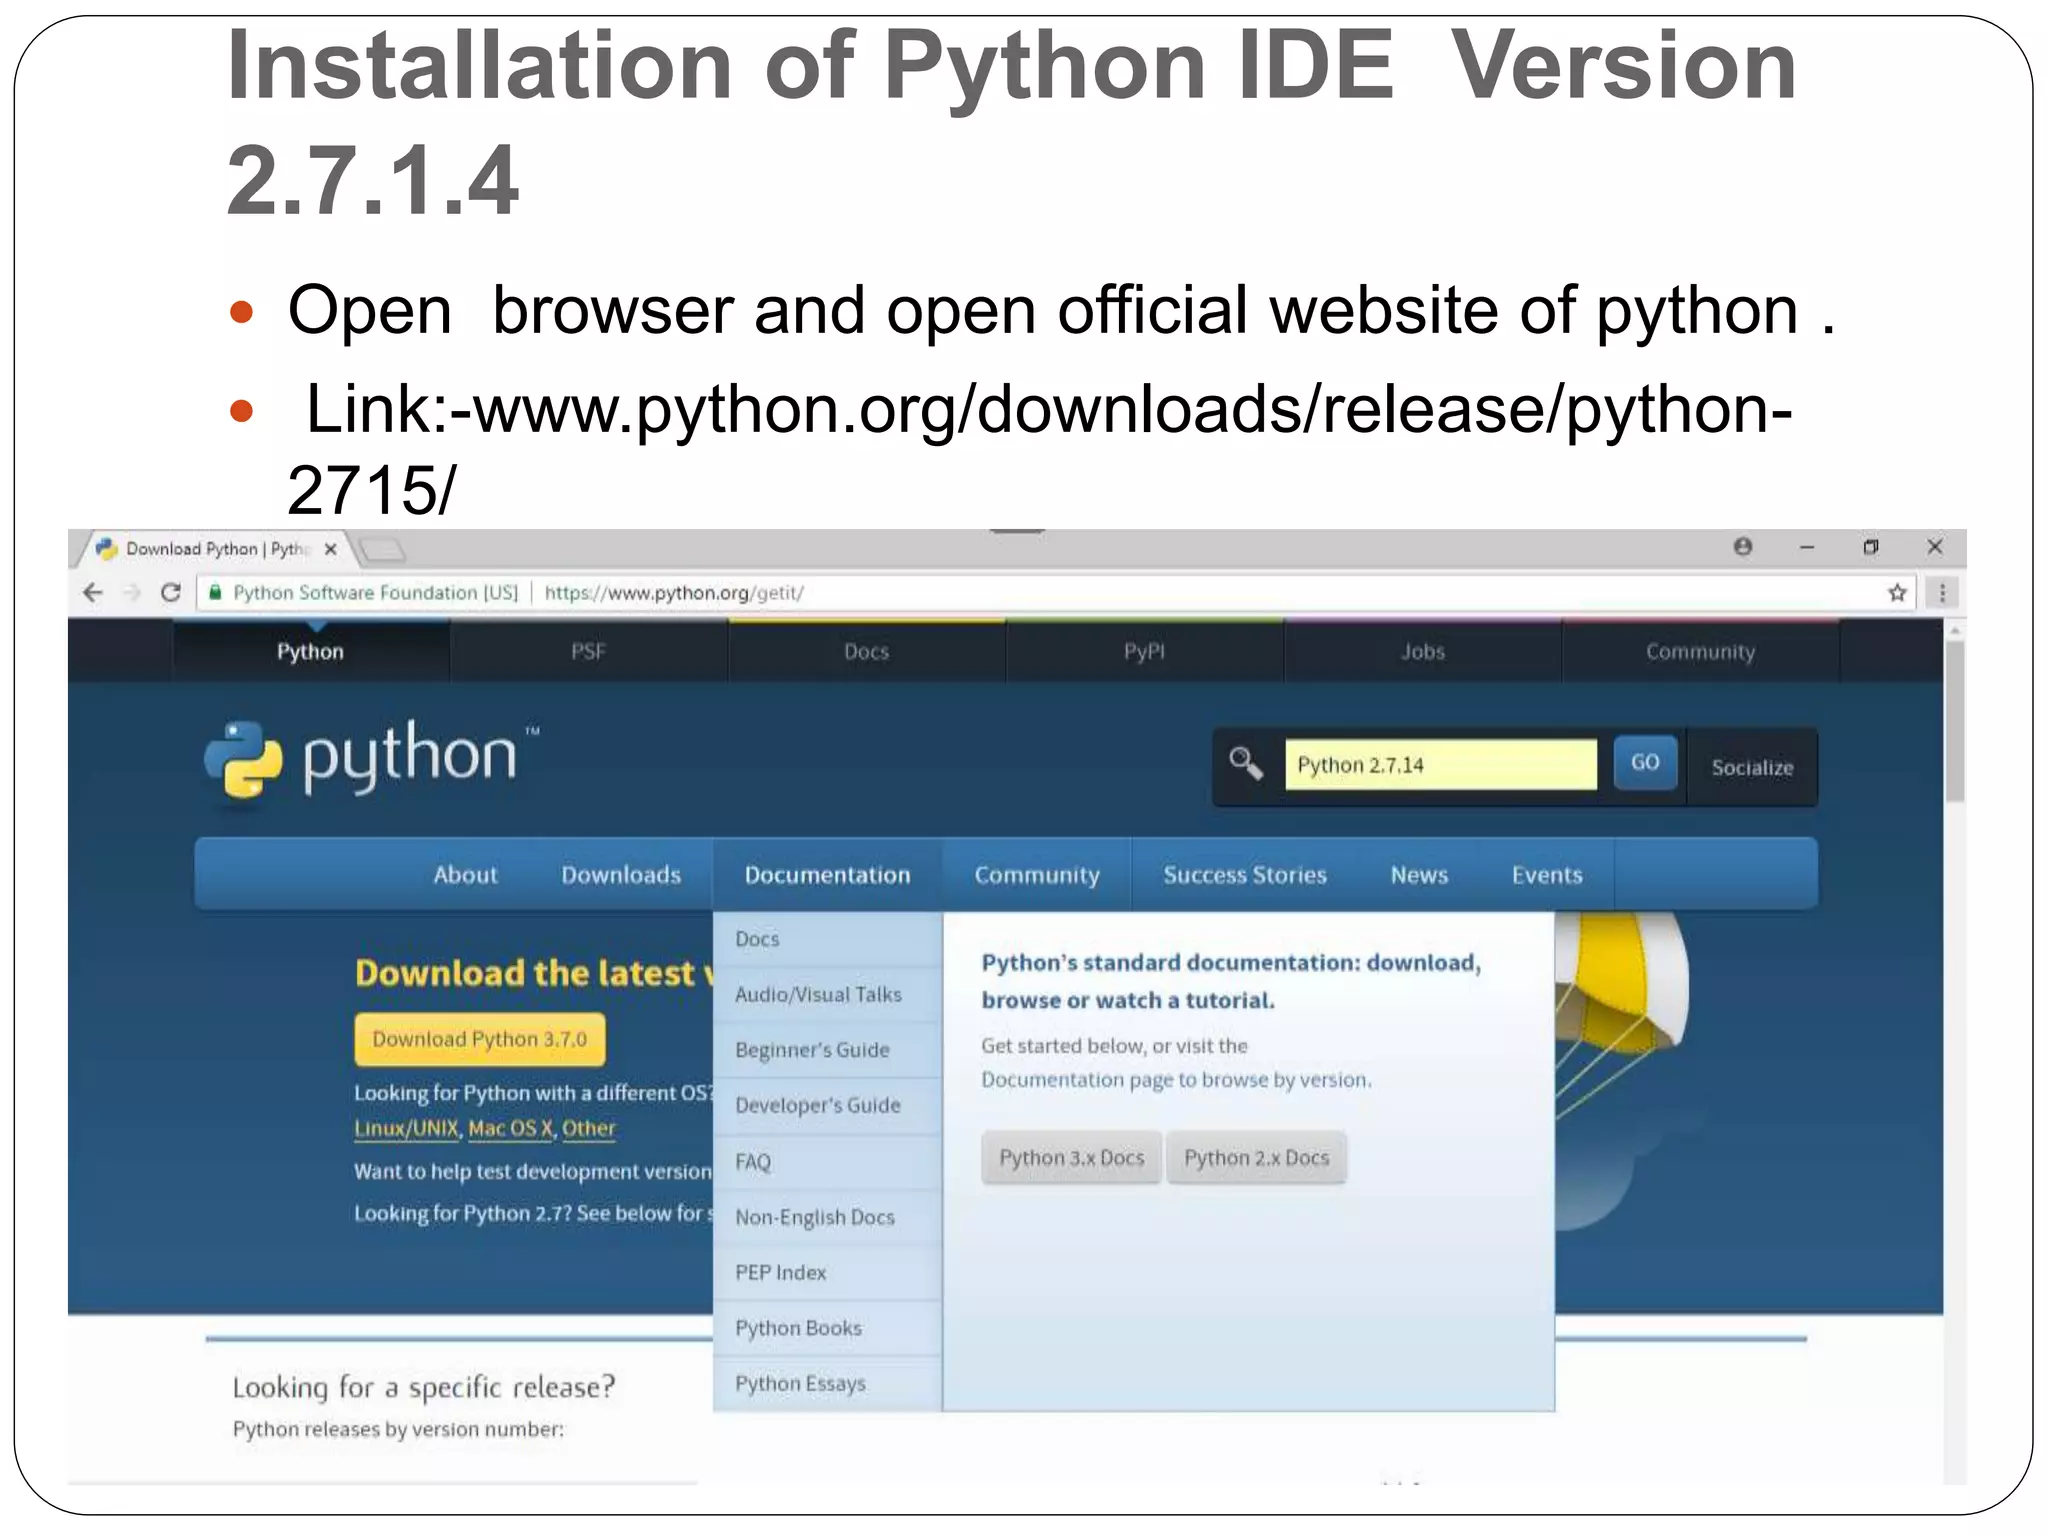2048x1536 pixels.
Task: Open the PSF top-bar tab
Action: (589, 652)
